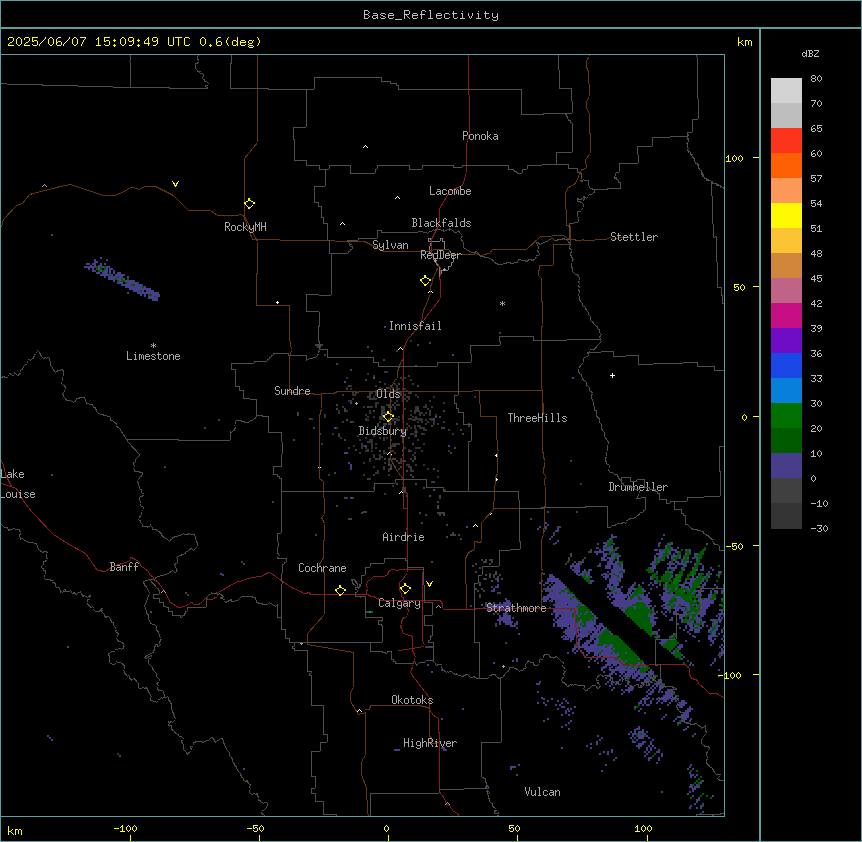Click the Sundre label
Image resolution: width=862 pixels, height=842 pixels.
pyautogui.click(x=292, y=391)
